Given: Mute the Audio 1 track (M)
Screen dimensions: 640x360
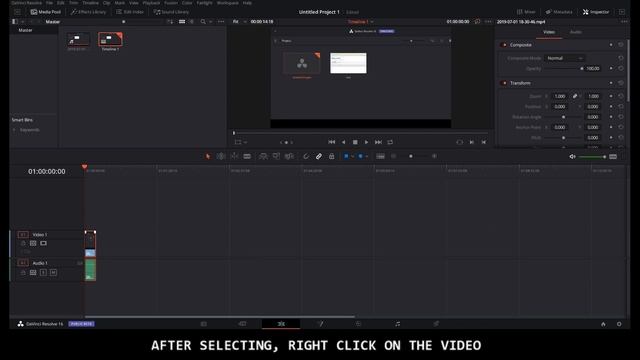Looking at the screenshot, I should pos(53,272).
